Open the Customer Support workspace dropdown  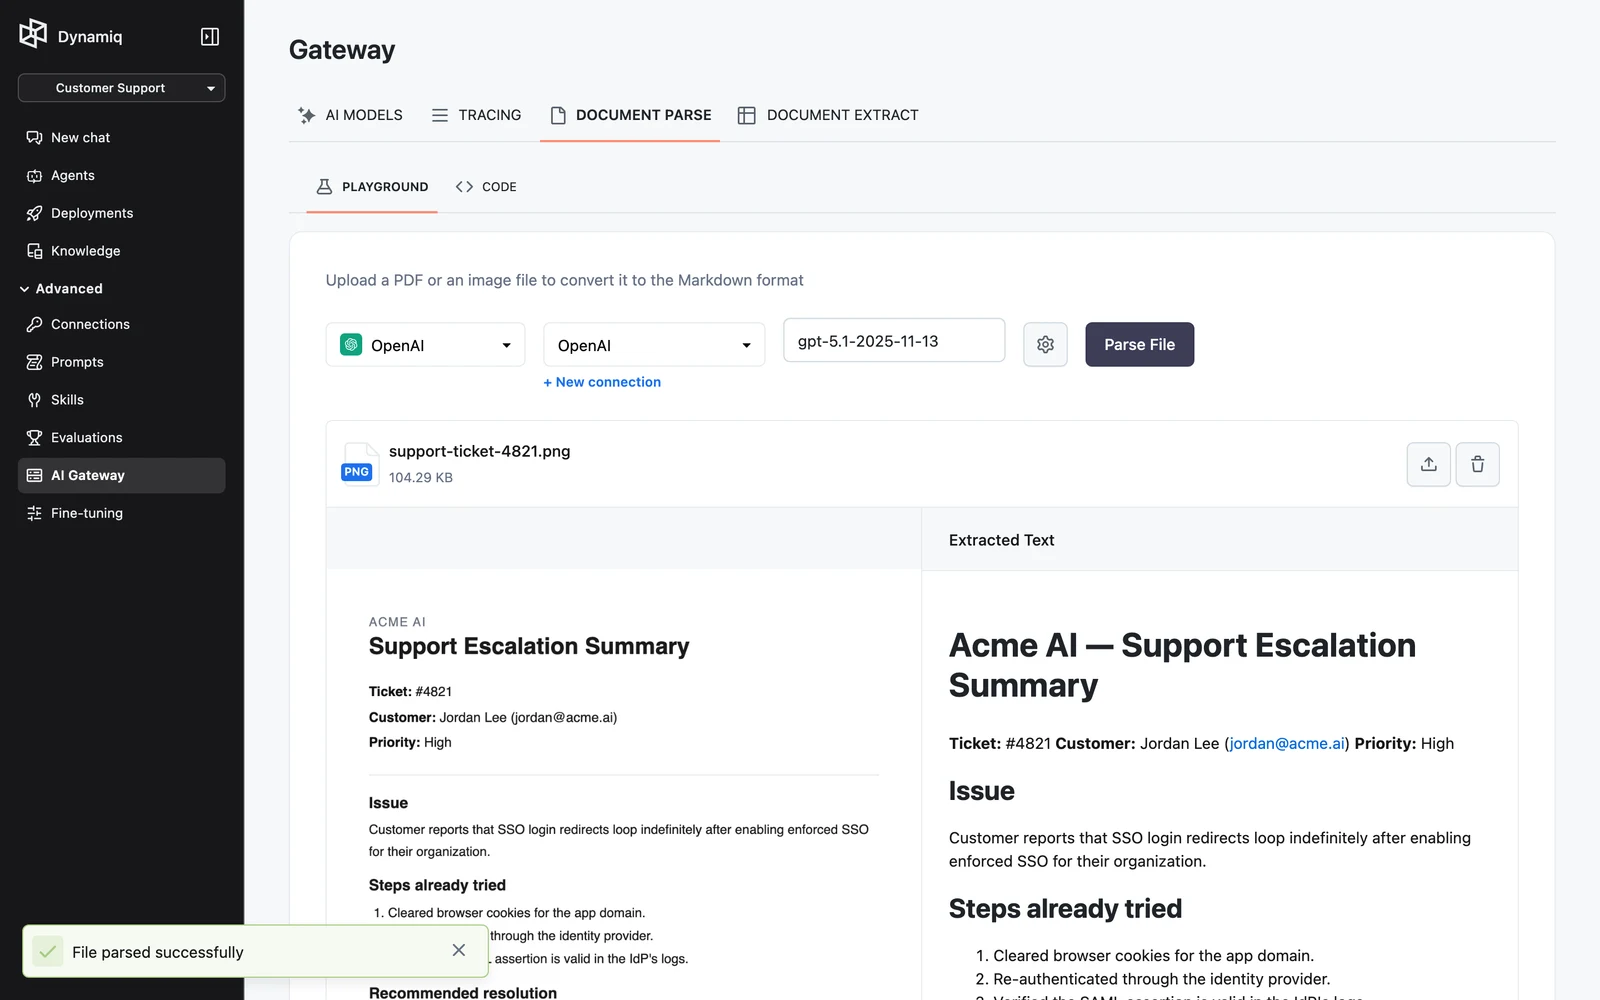pyautogui.click(x=121, y=88)
